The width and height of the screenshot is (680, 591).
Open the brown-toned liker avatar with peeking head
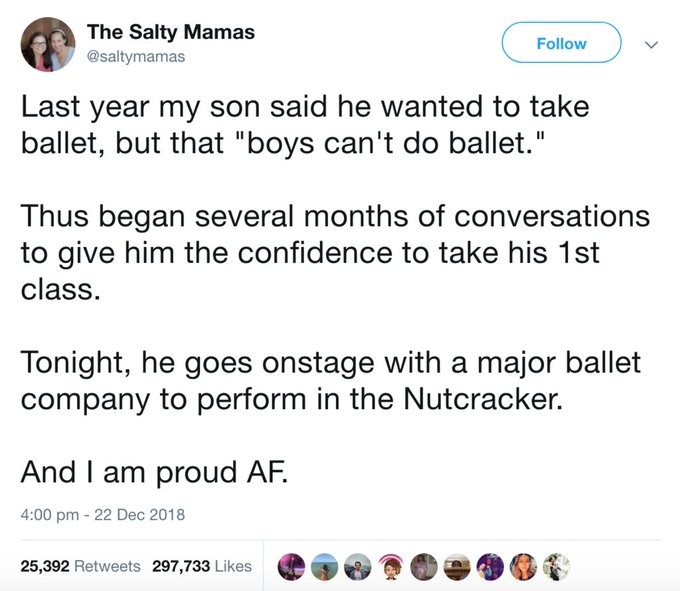point(457,567)
